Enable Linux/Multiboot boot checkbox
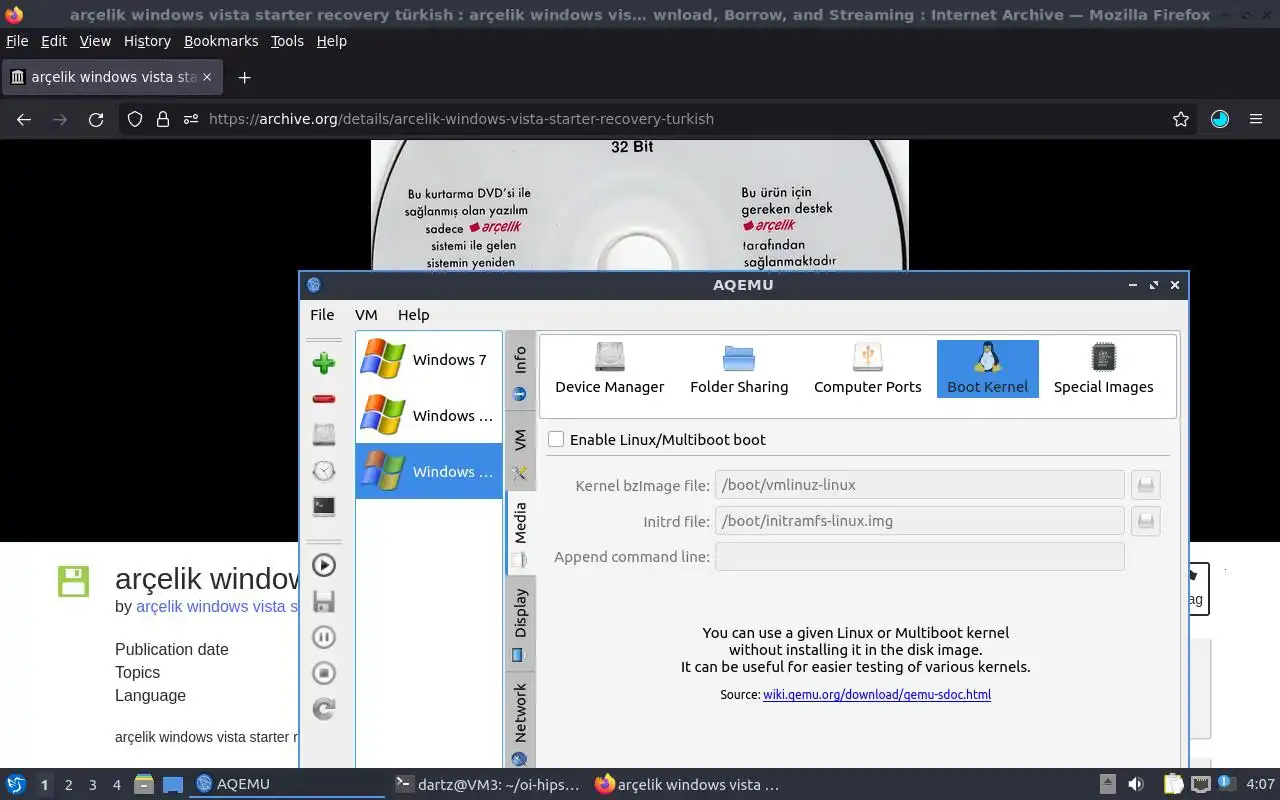 556,439
